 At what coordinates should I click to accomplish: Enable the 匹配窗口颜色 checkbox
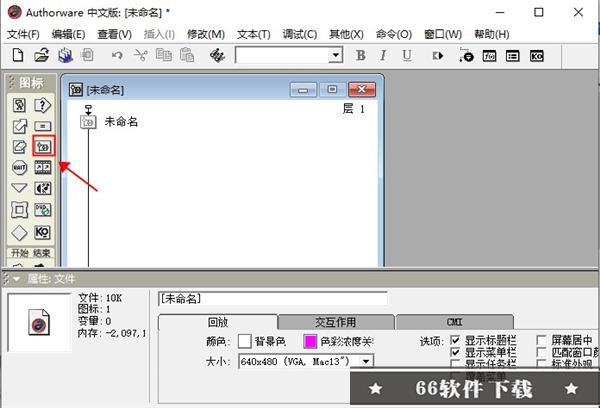[541, 352]
